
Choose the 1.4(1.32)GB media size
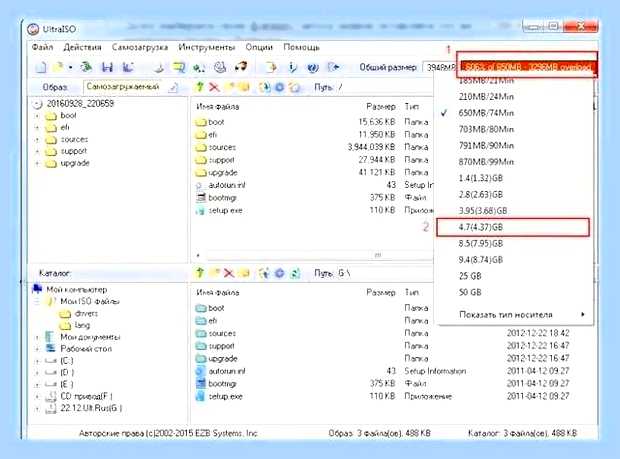click(x=514, y=178)
